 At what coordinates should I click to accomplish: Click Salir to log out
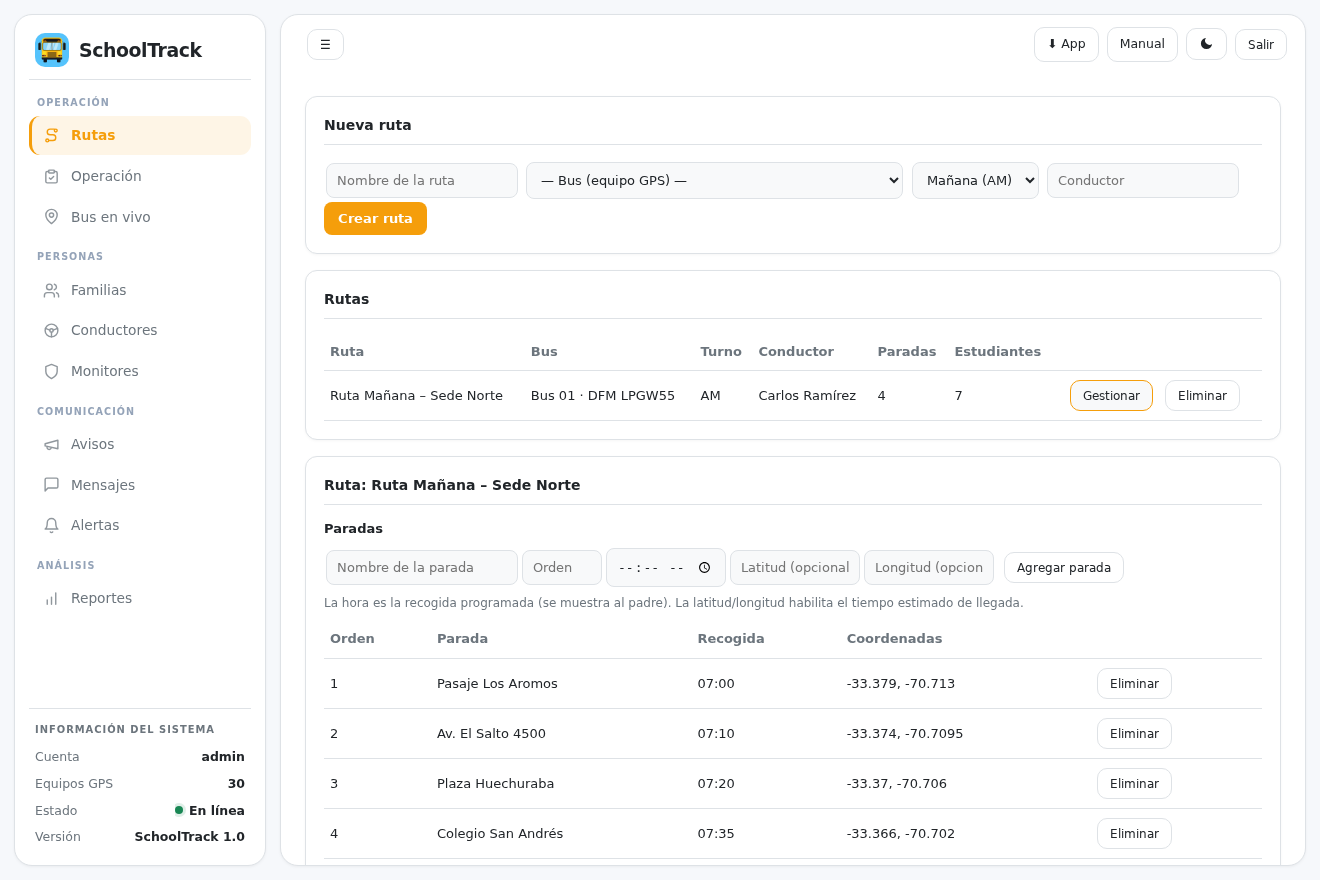pos(1261,44)
